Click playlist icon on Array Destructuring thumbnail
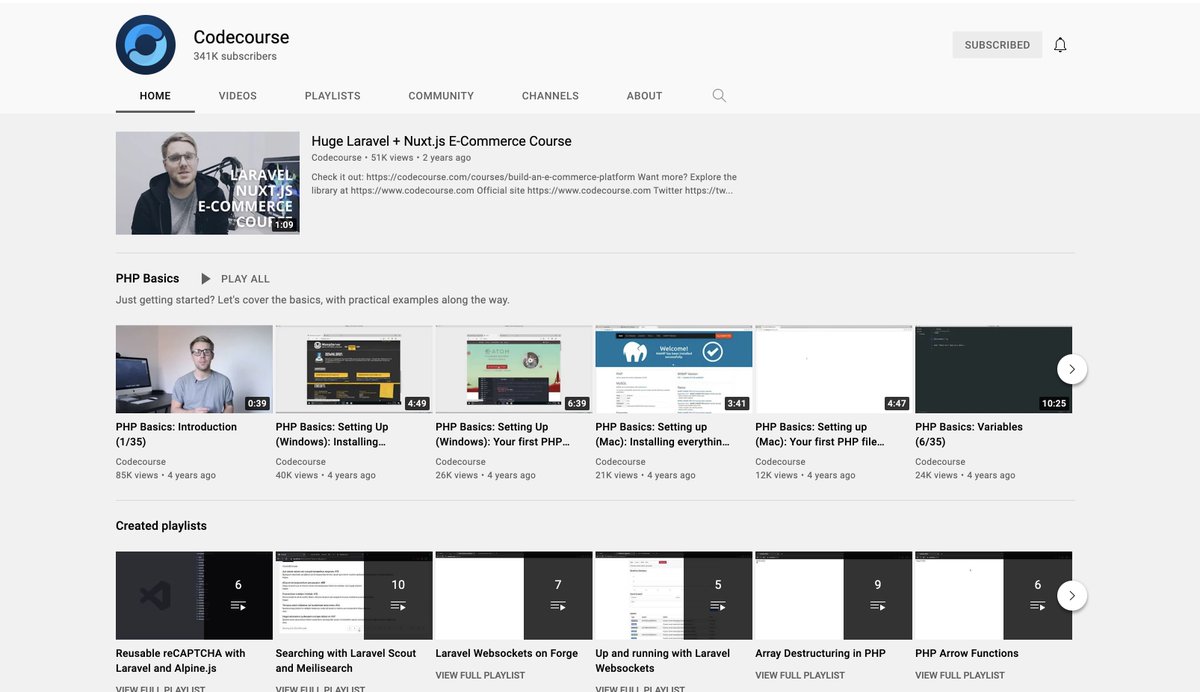The height and width of the screenshot is (692, 1200). (878, 606)
